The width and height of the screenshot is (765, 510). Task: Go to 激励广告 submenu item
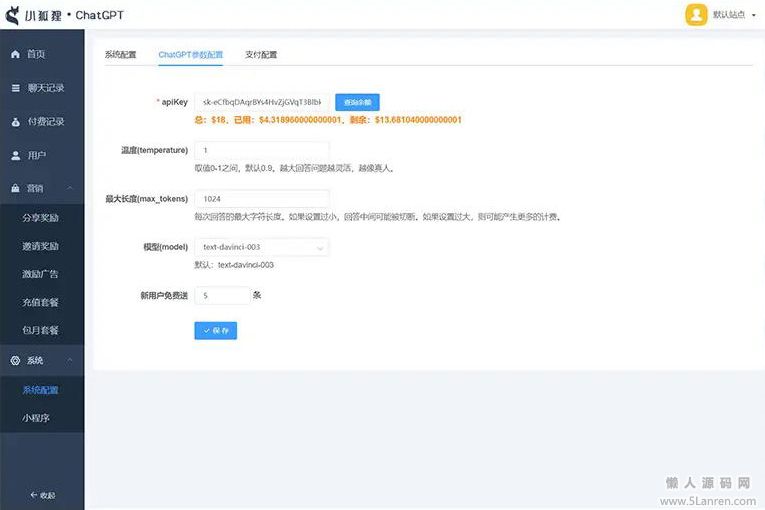point(42,274)
